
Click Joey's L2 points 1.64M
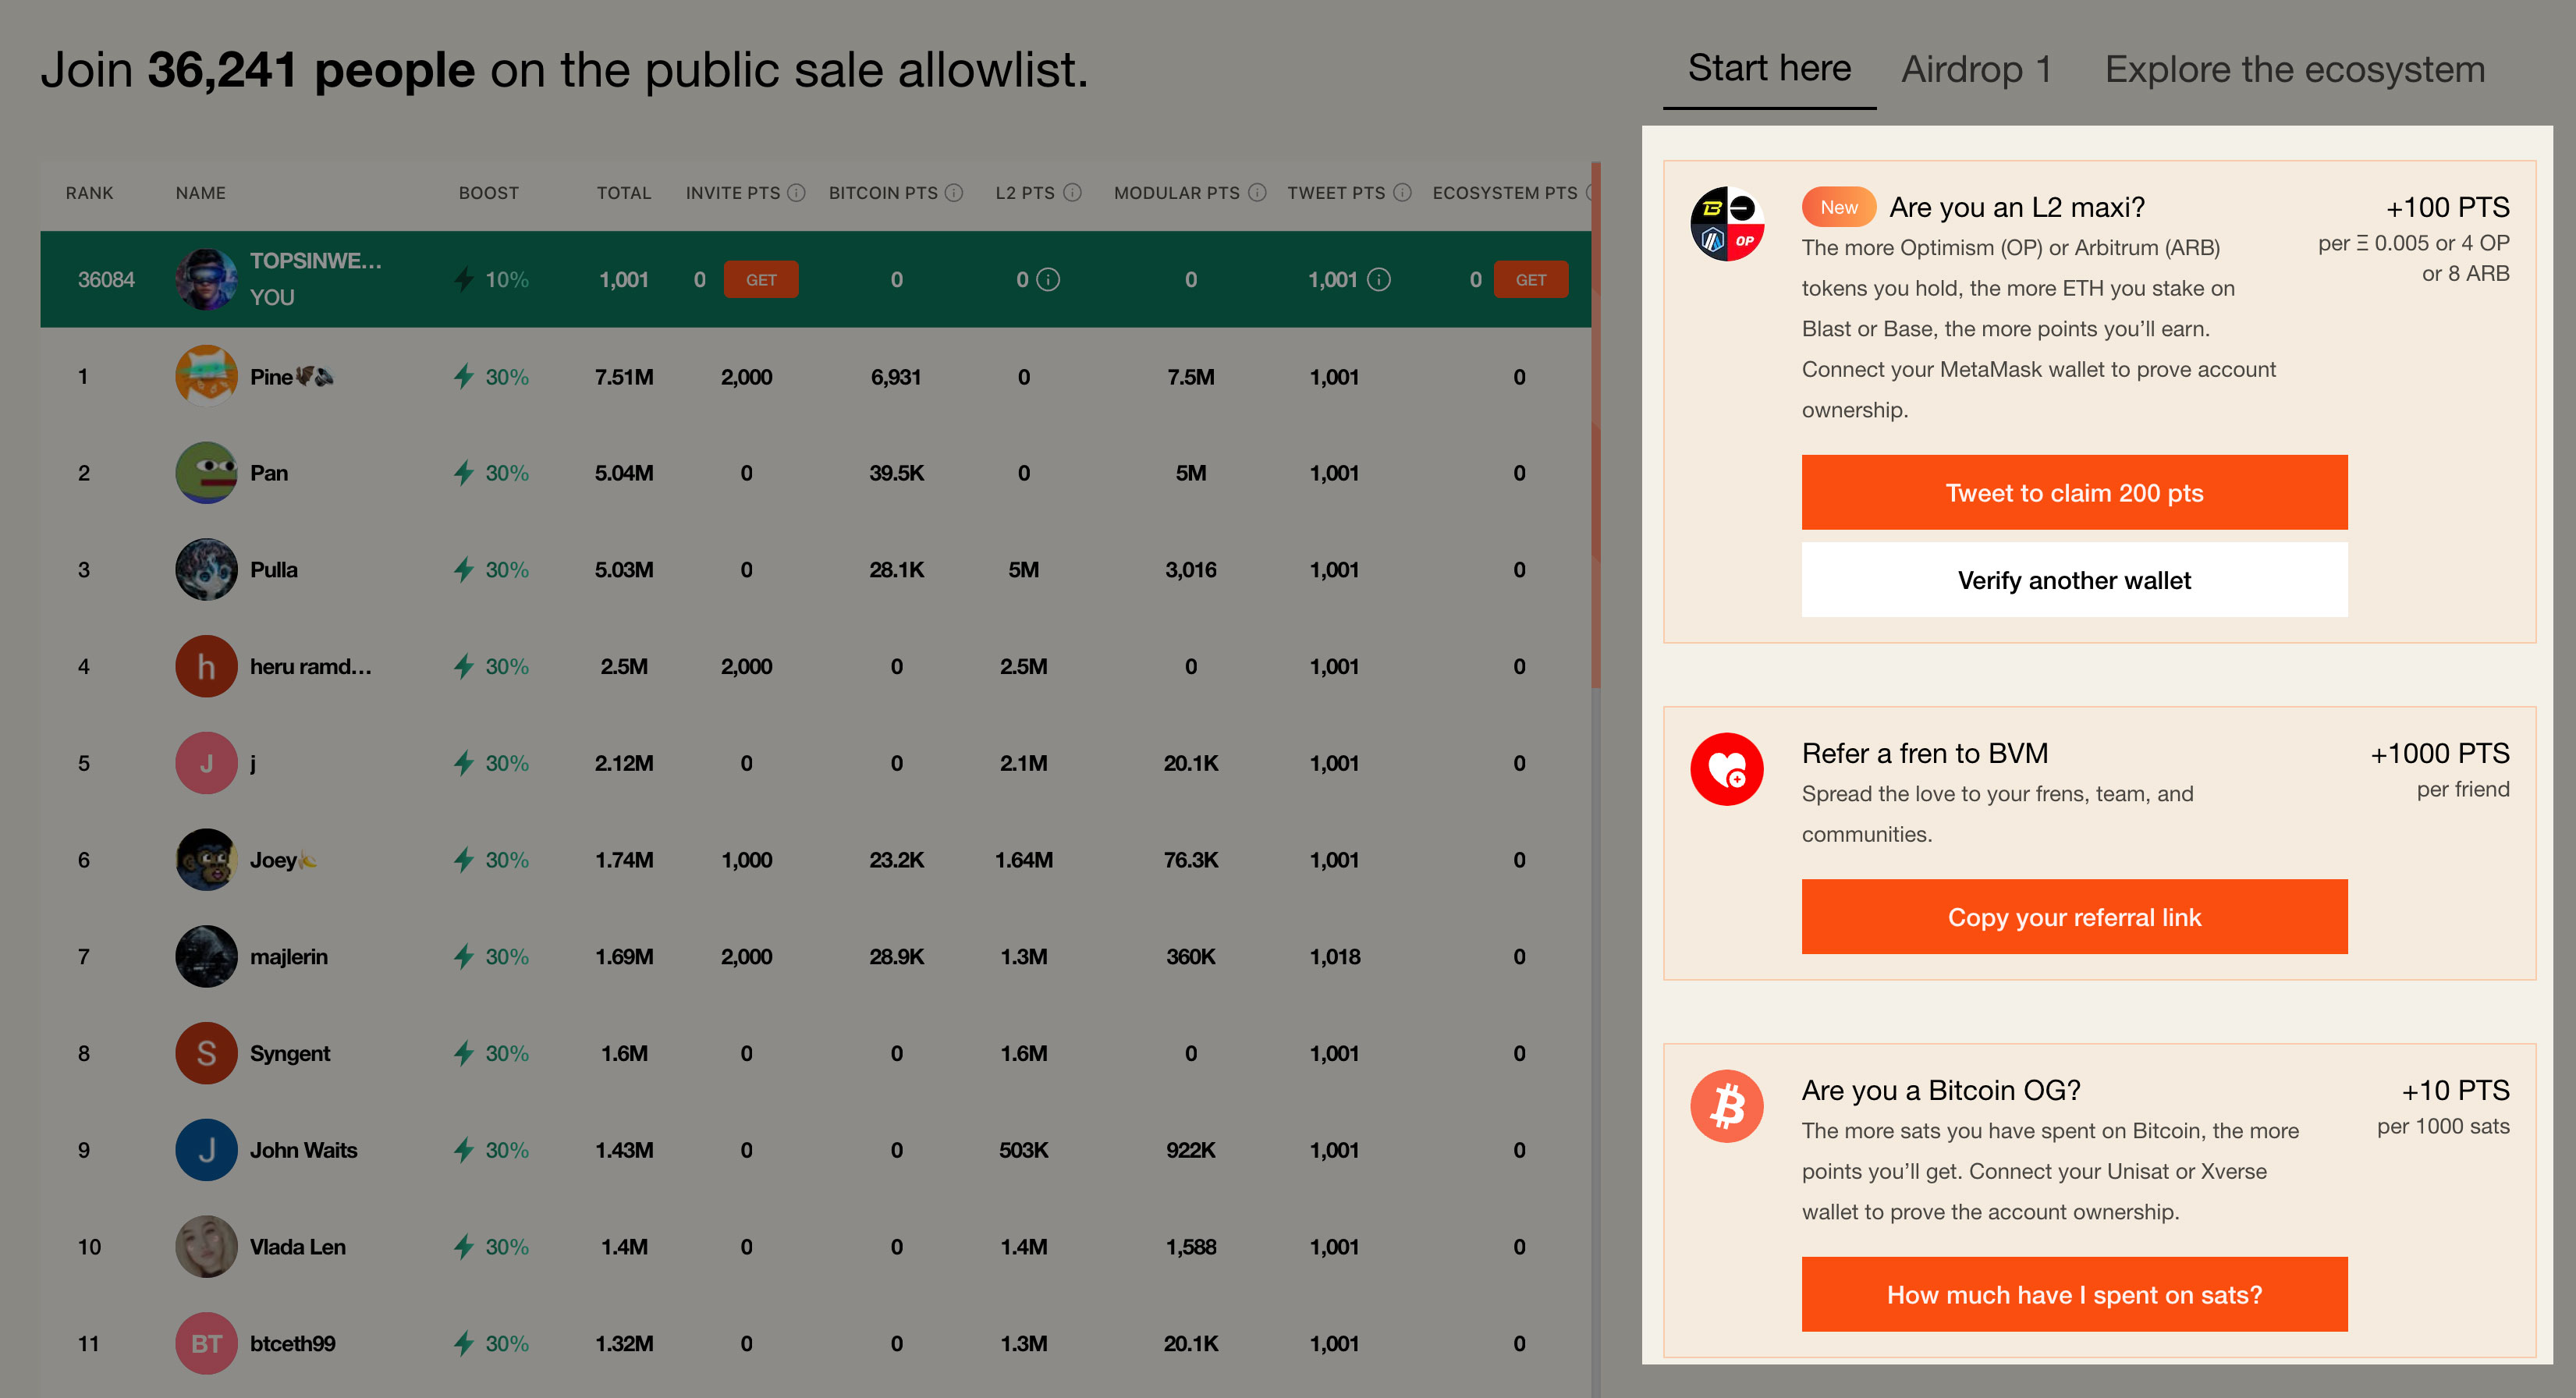click(x=1024, y=860)
